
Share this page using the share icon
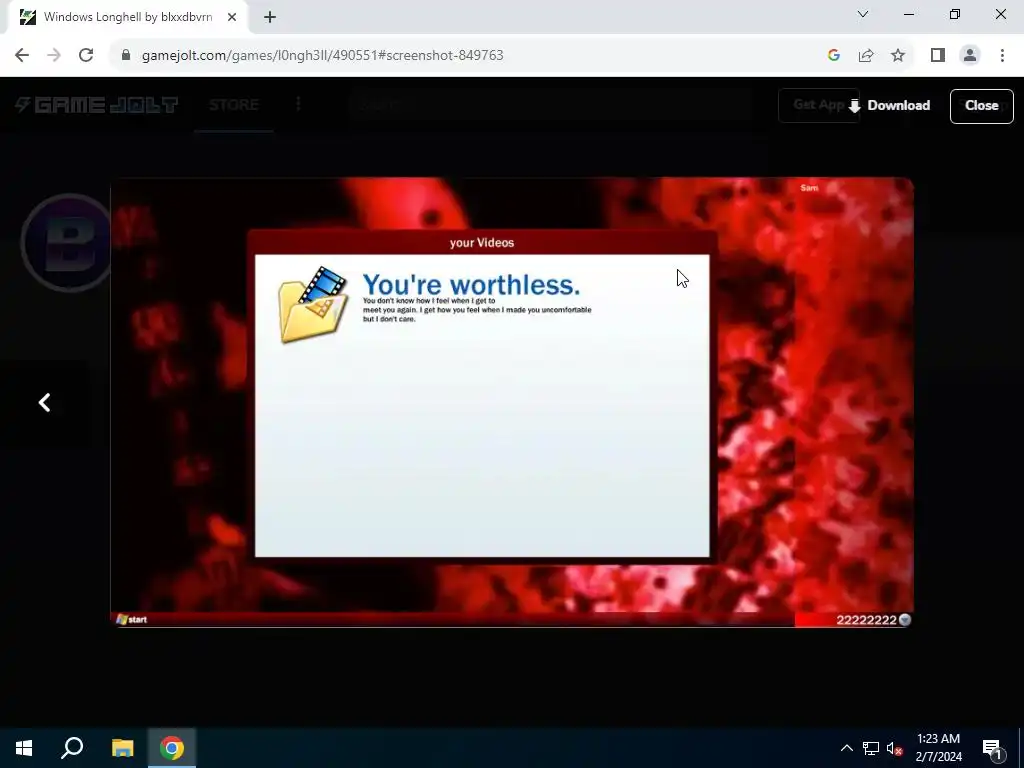click(x=866, y=56)
